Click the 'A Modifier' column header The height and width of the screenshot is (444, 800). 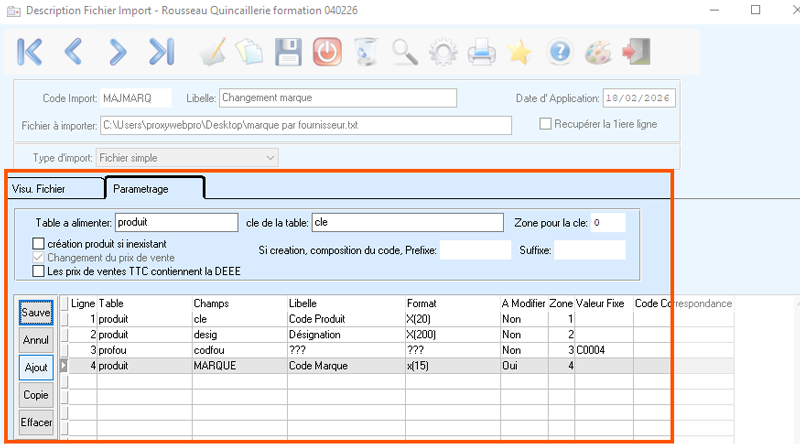coord(524,303)
